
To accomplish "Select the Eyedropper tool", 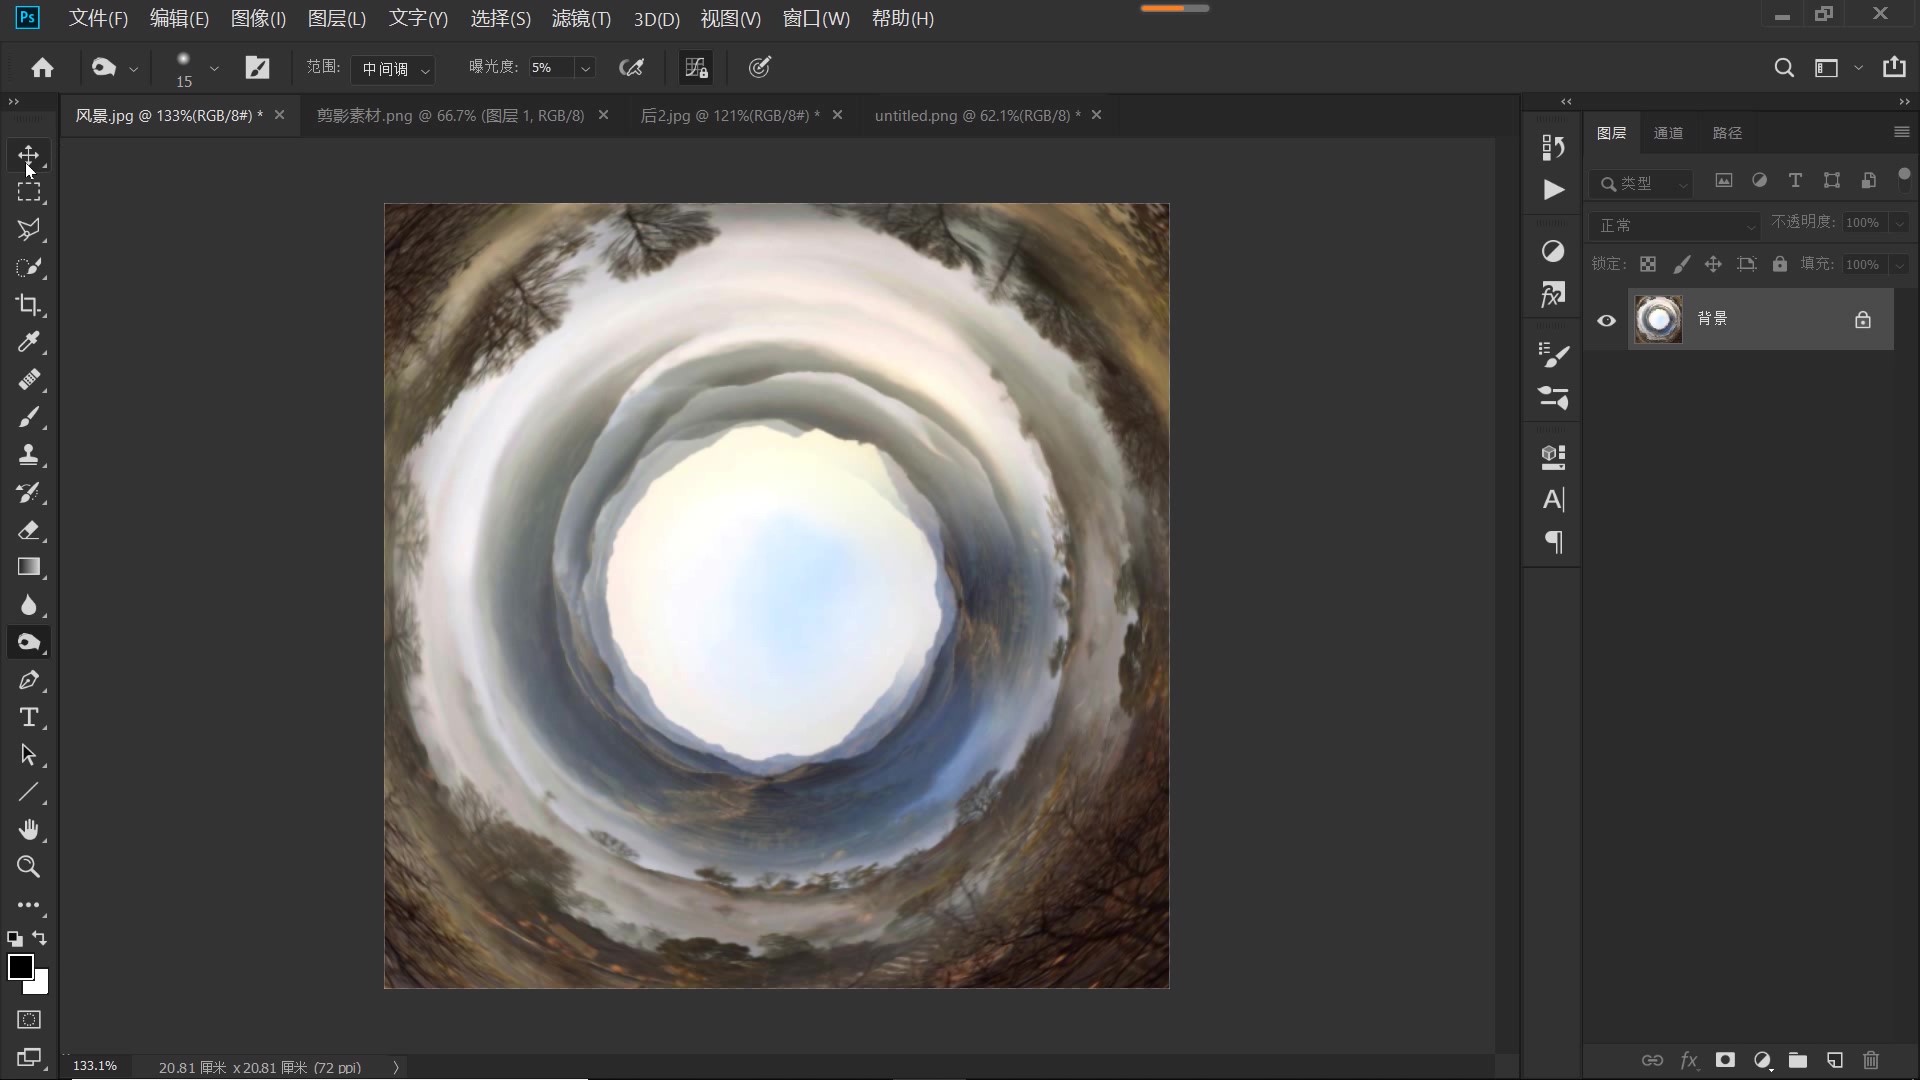I will click(28, 342).
